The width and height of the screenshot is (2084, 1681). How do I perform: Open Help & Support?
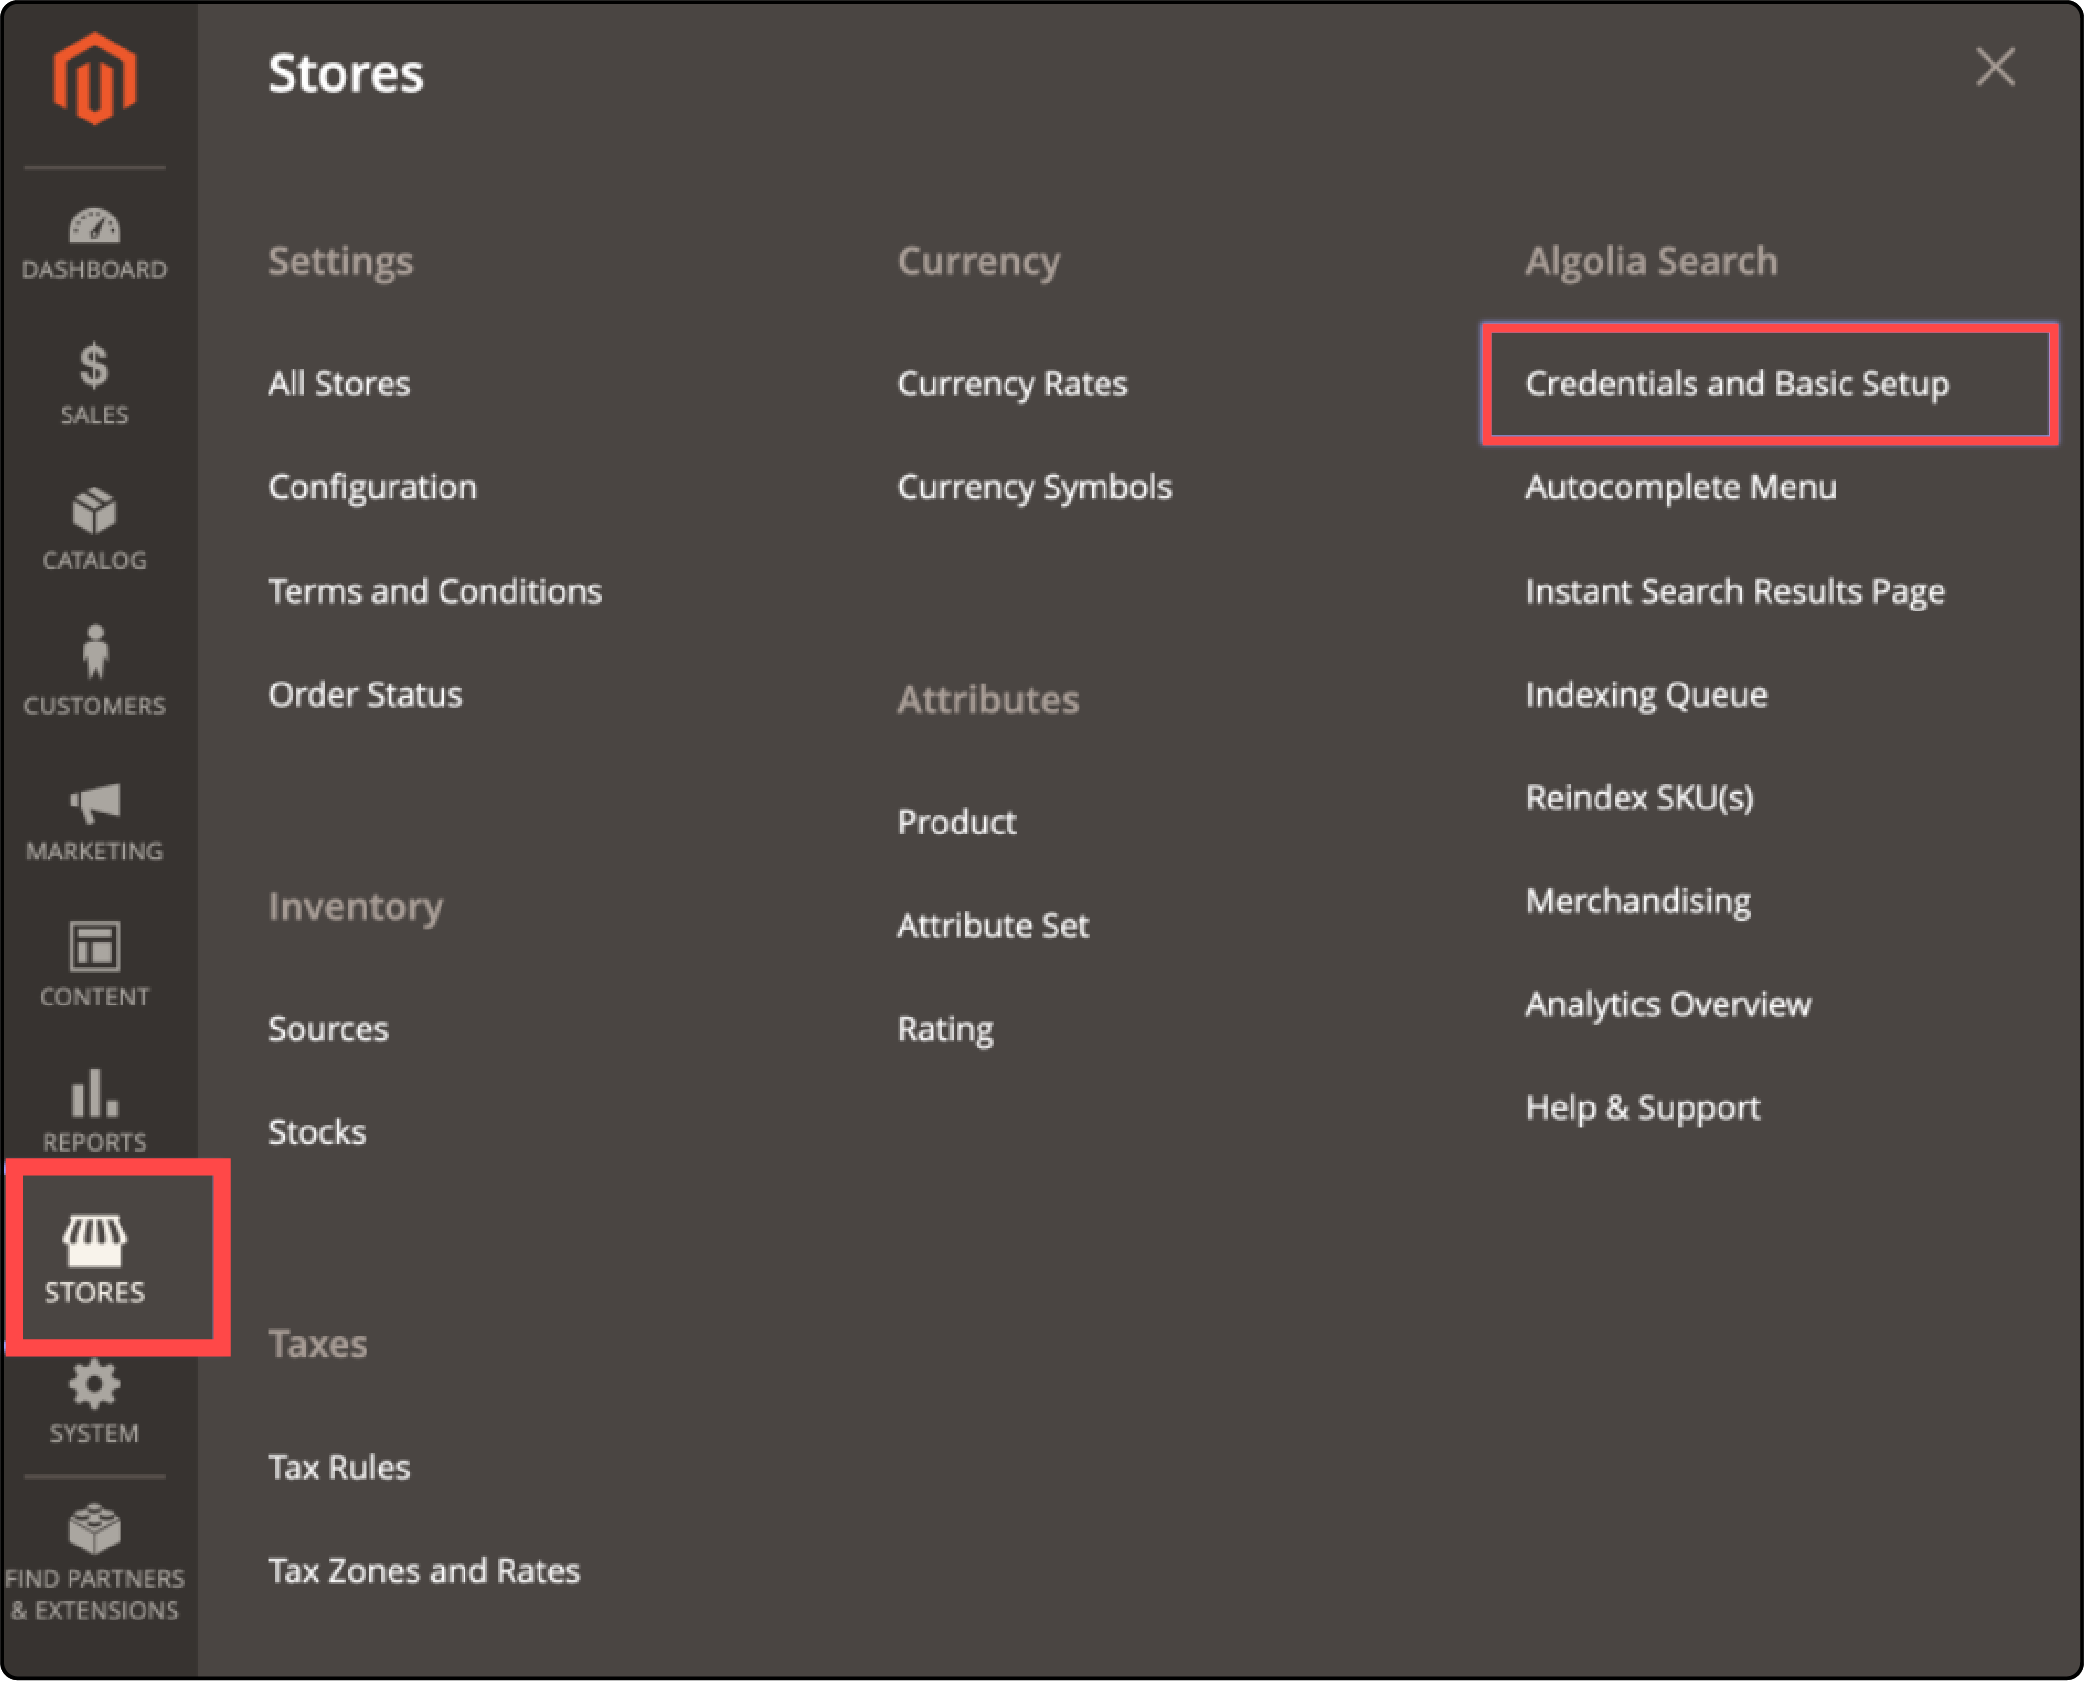point(1642,1108)
